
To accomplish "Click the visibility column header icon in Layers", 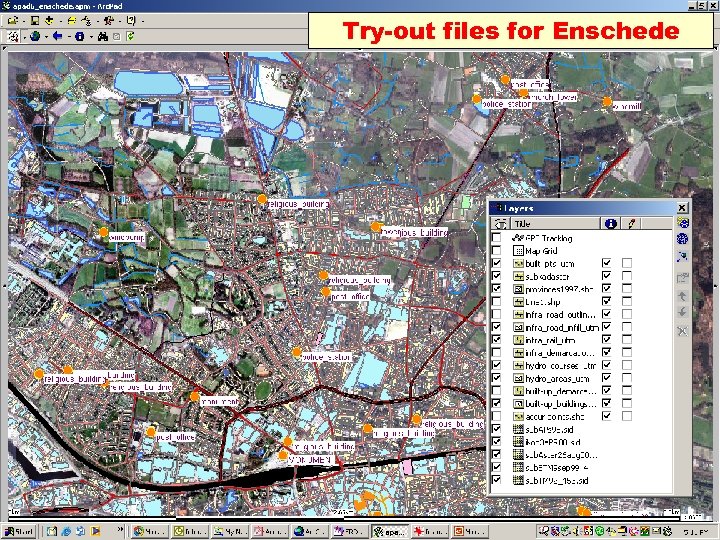I will [501, 224].
